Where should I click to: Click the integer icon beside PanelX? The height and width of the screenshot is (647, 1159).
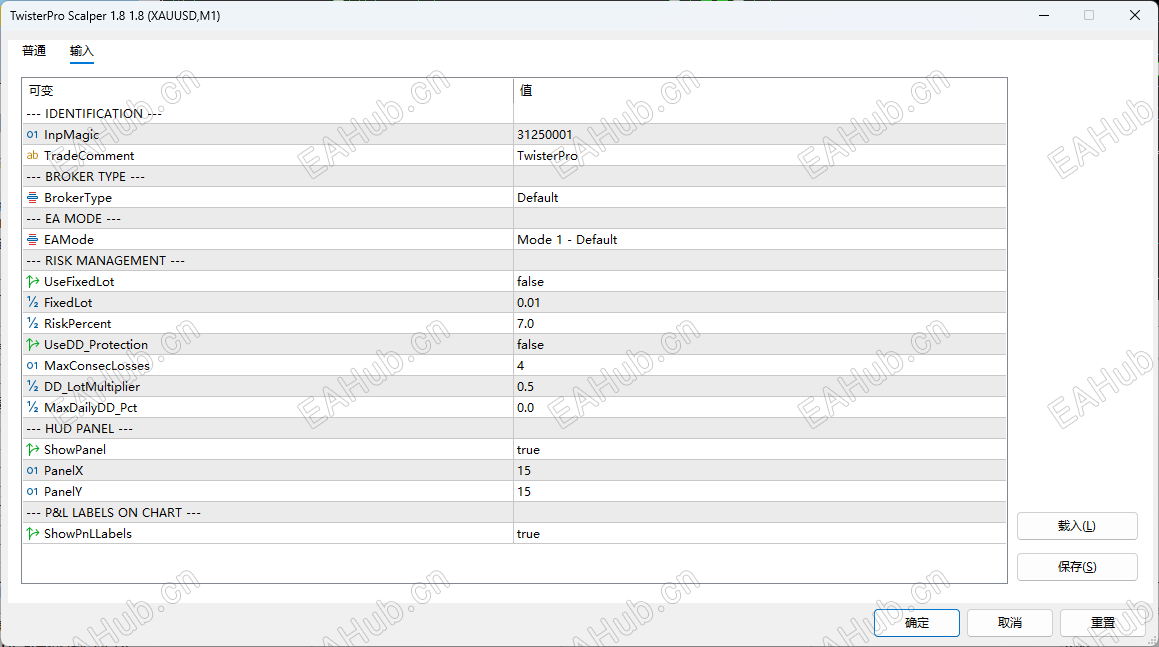[33, 470]
